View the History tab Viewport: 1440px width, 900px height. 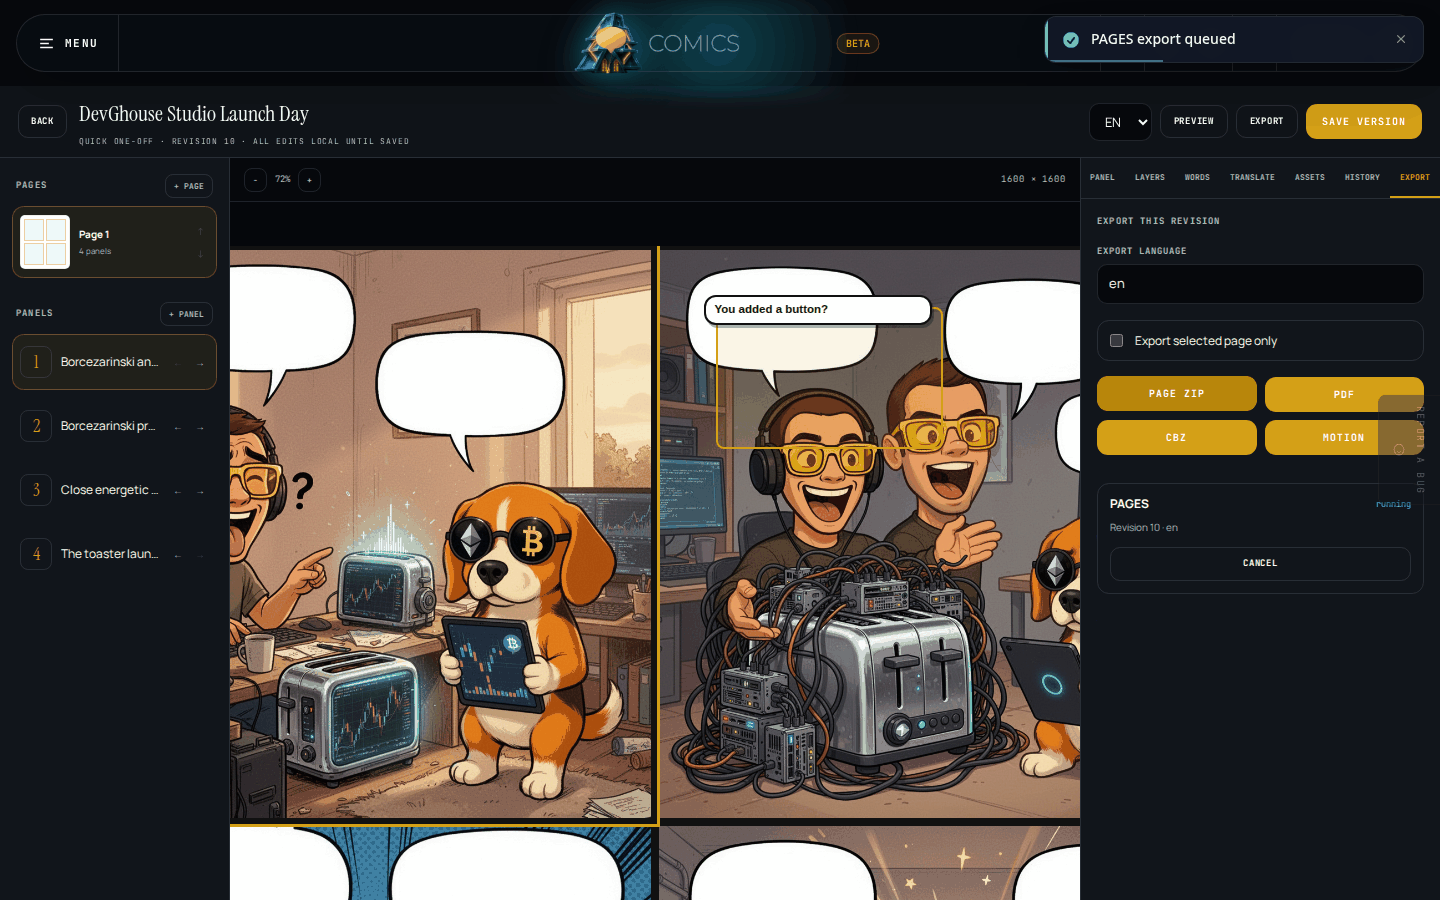[x=1362, y=178]
